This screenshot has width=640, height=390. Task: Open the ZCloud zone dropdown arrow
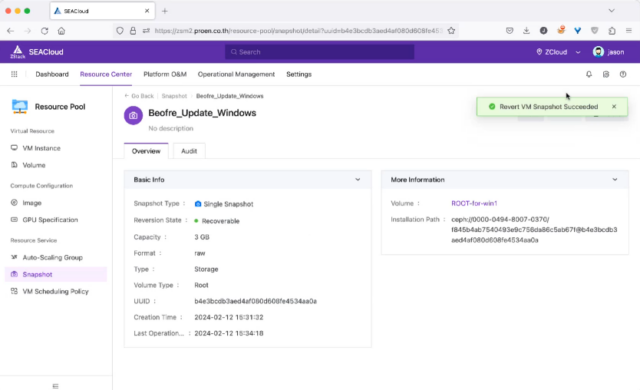578,52
